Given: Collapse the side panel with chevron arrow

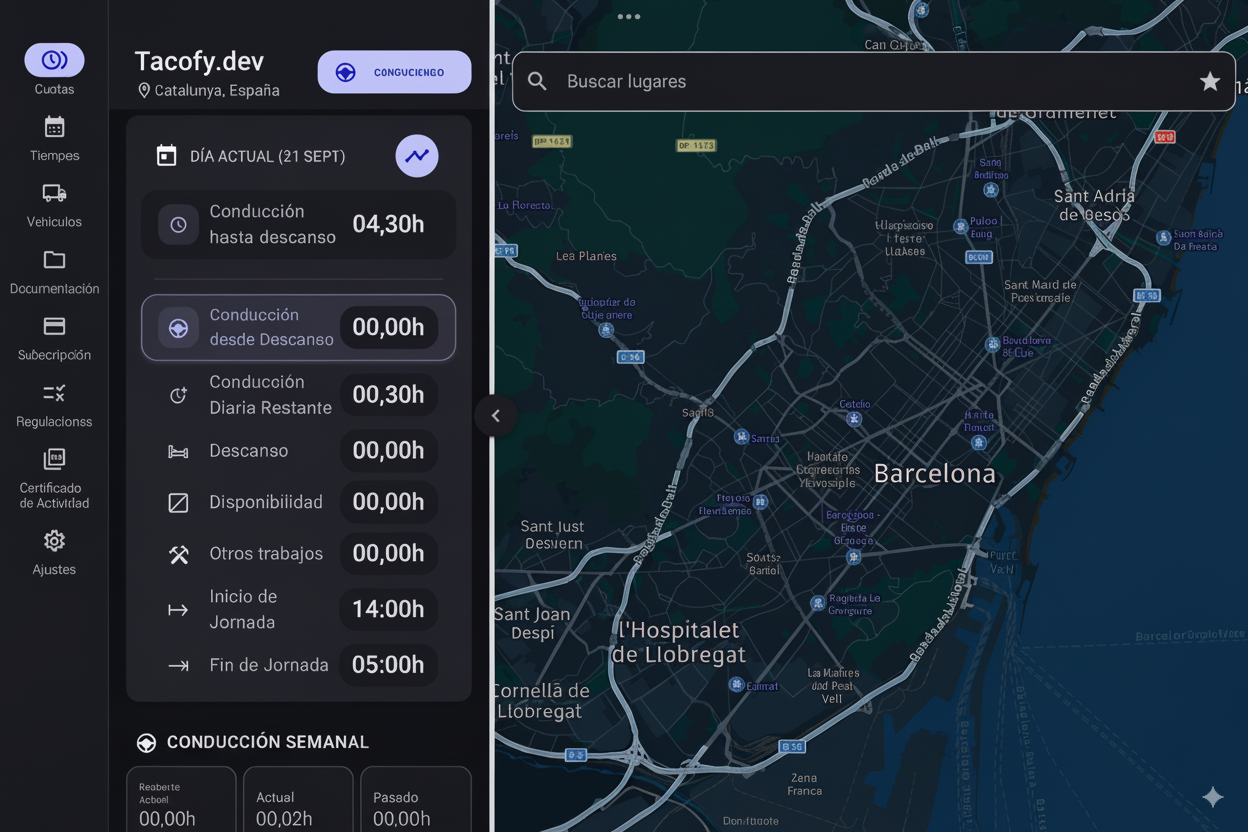Looking at the screenshot, I should click(x=495, y=416).
